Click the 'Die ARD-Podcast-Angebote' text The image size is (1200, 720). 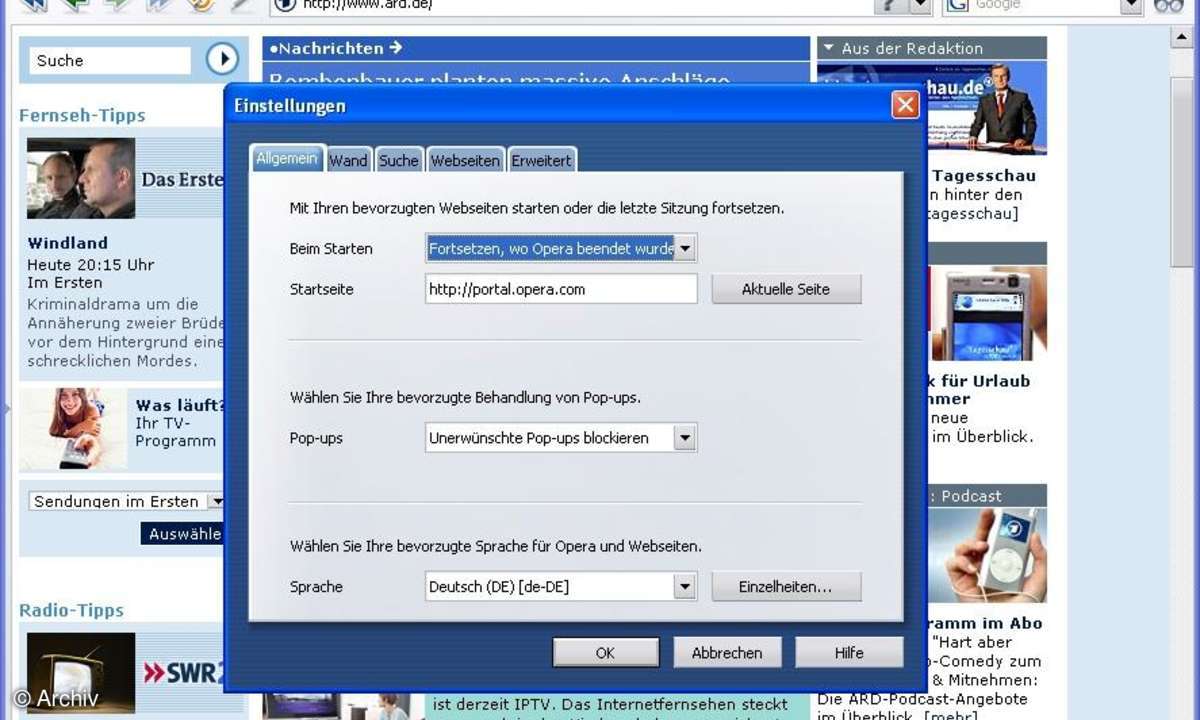coord(923,698)
